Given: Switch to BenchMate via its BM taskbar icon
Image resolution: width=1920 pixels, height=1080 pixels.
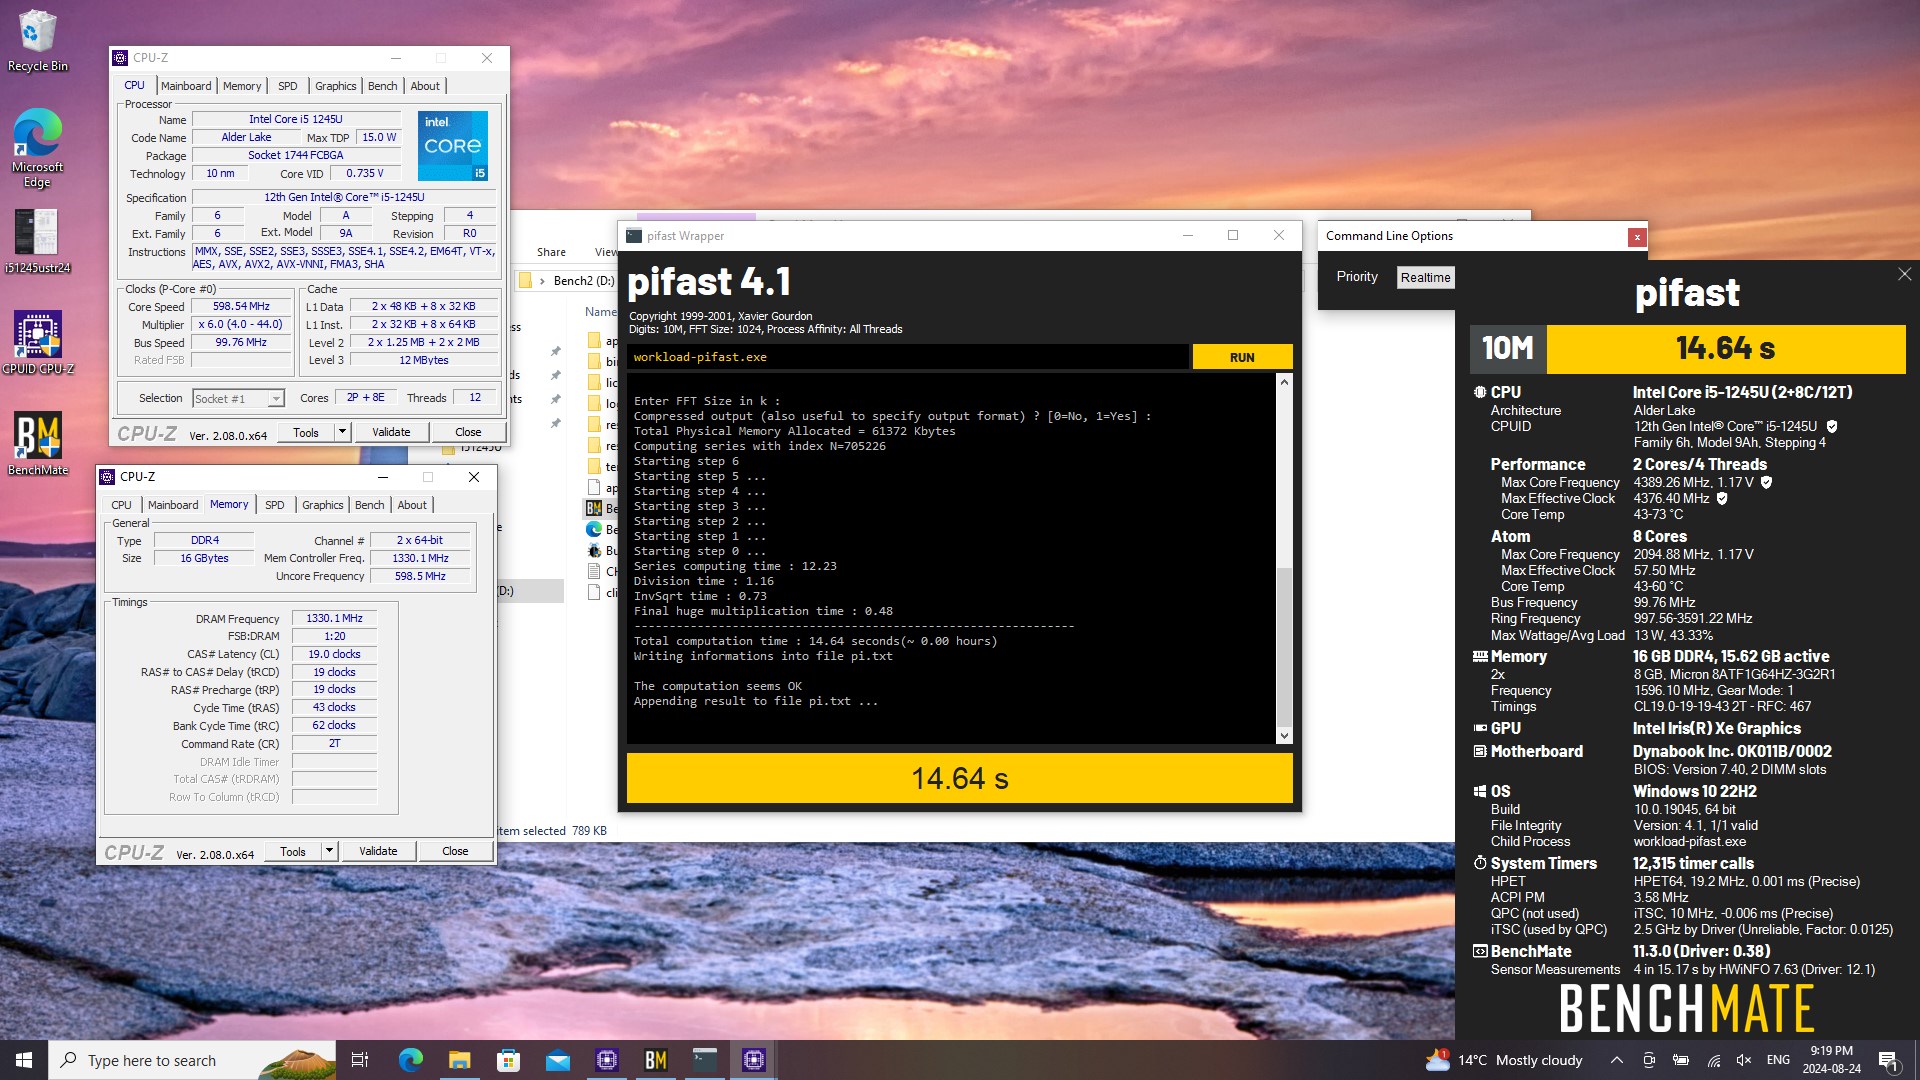Looking at the screenshot, I should tap(656, 1060).
